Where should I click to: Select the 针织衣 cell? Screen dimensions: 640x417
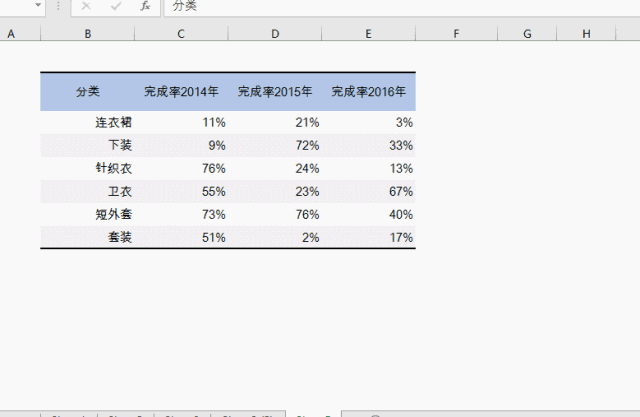pos(87,169)
